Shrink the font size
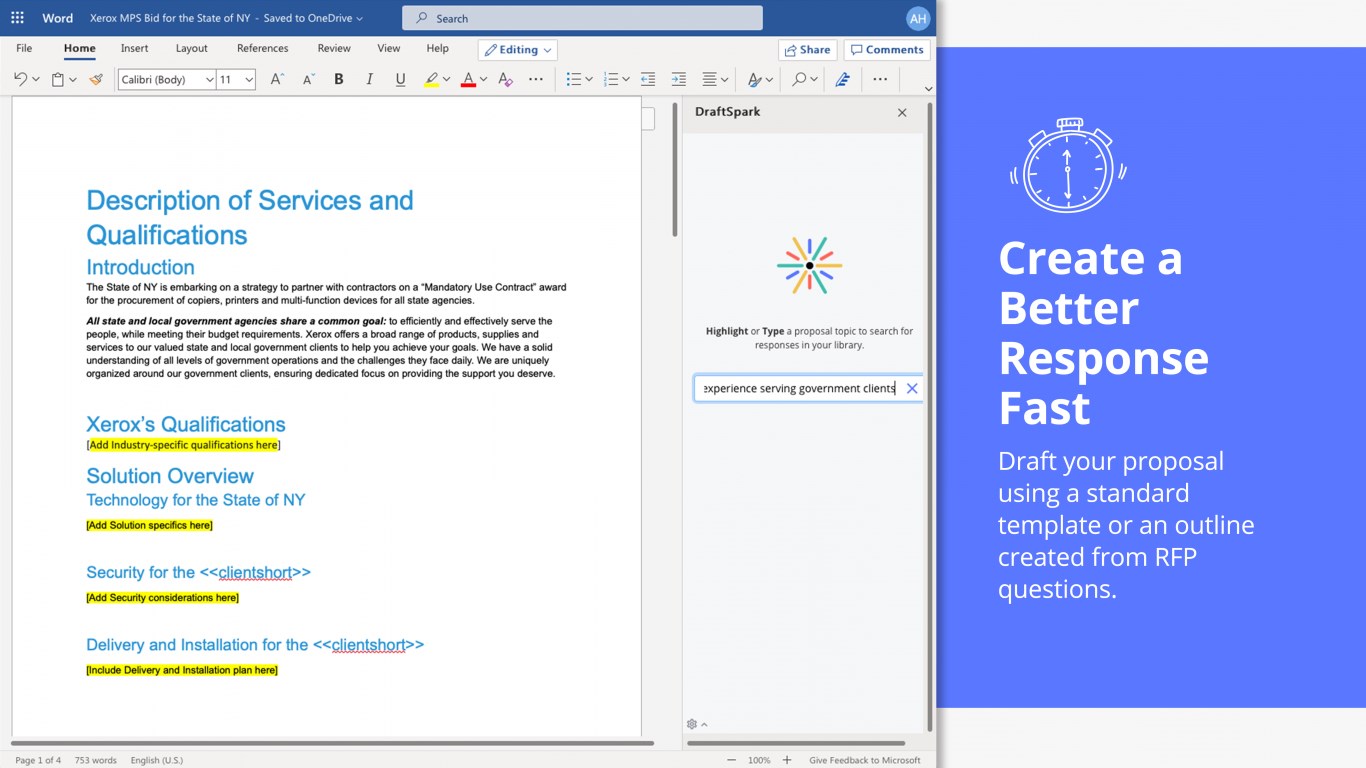This screenshot has width=1366, height=768. point(308,79)
